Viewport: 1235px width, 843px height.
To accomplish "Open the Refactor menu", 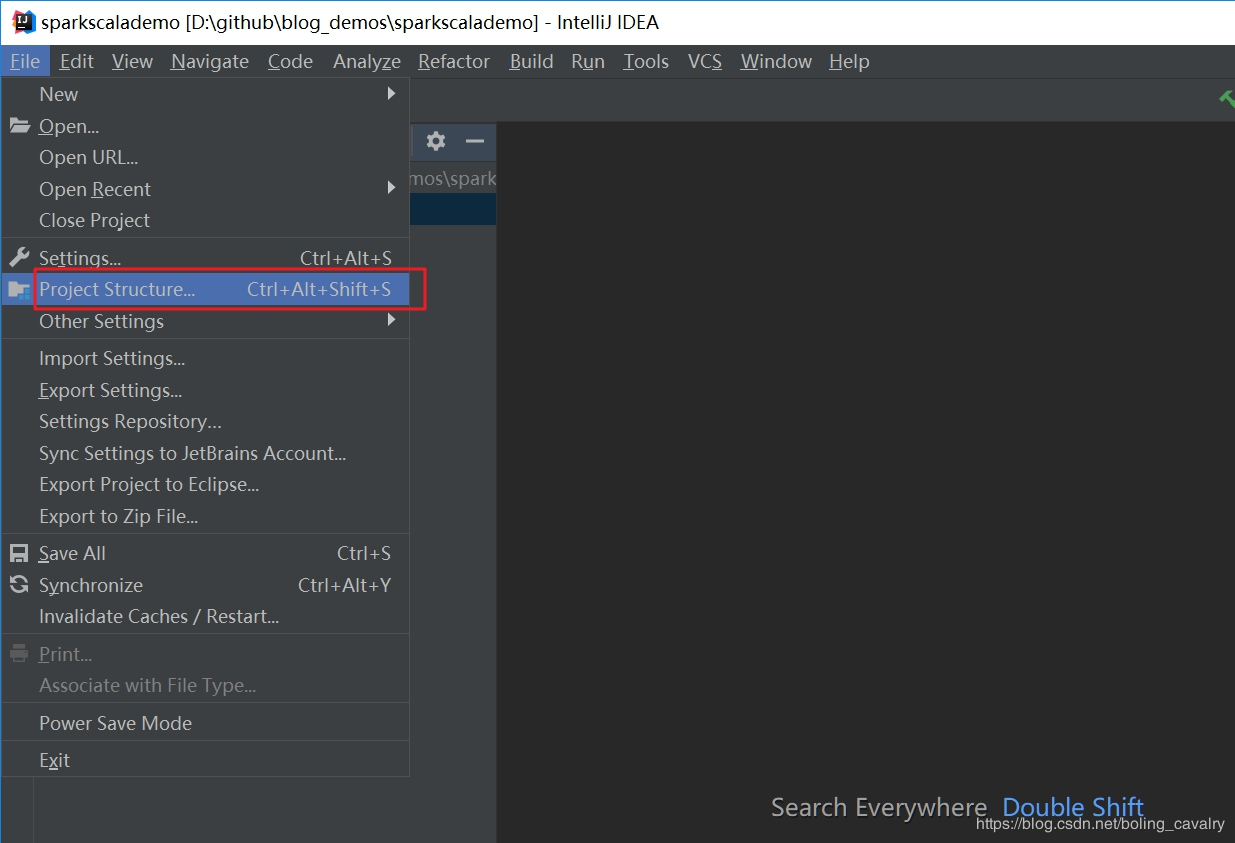I will tap(454, 61).
